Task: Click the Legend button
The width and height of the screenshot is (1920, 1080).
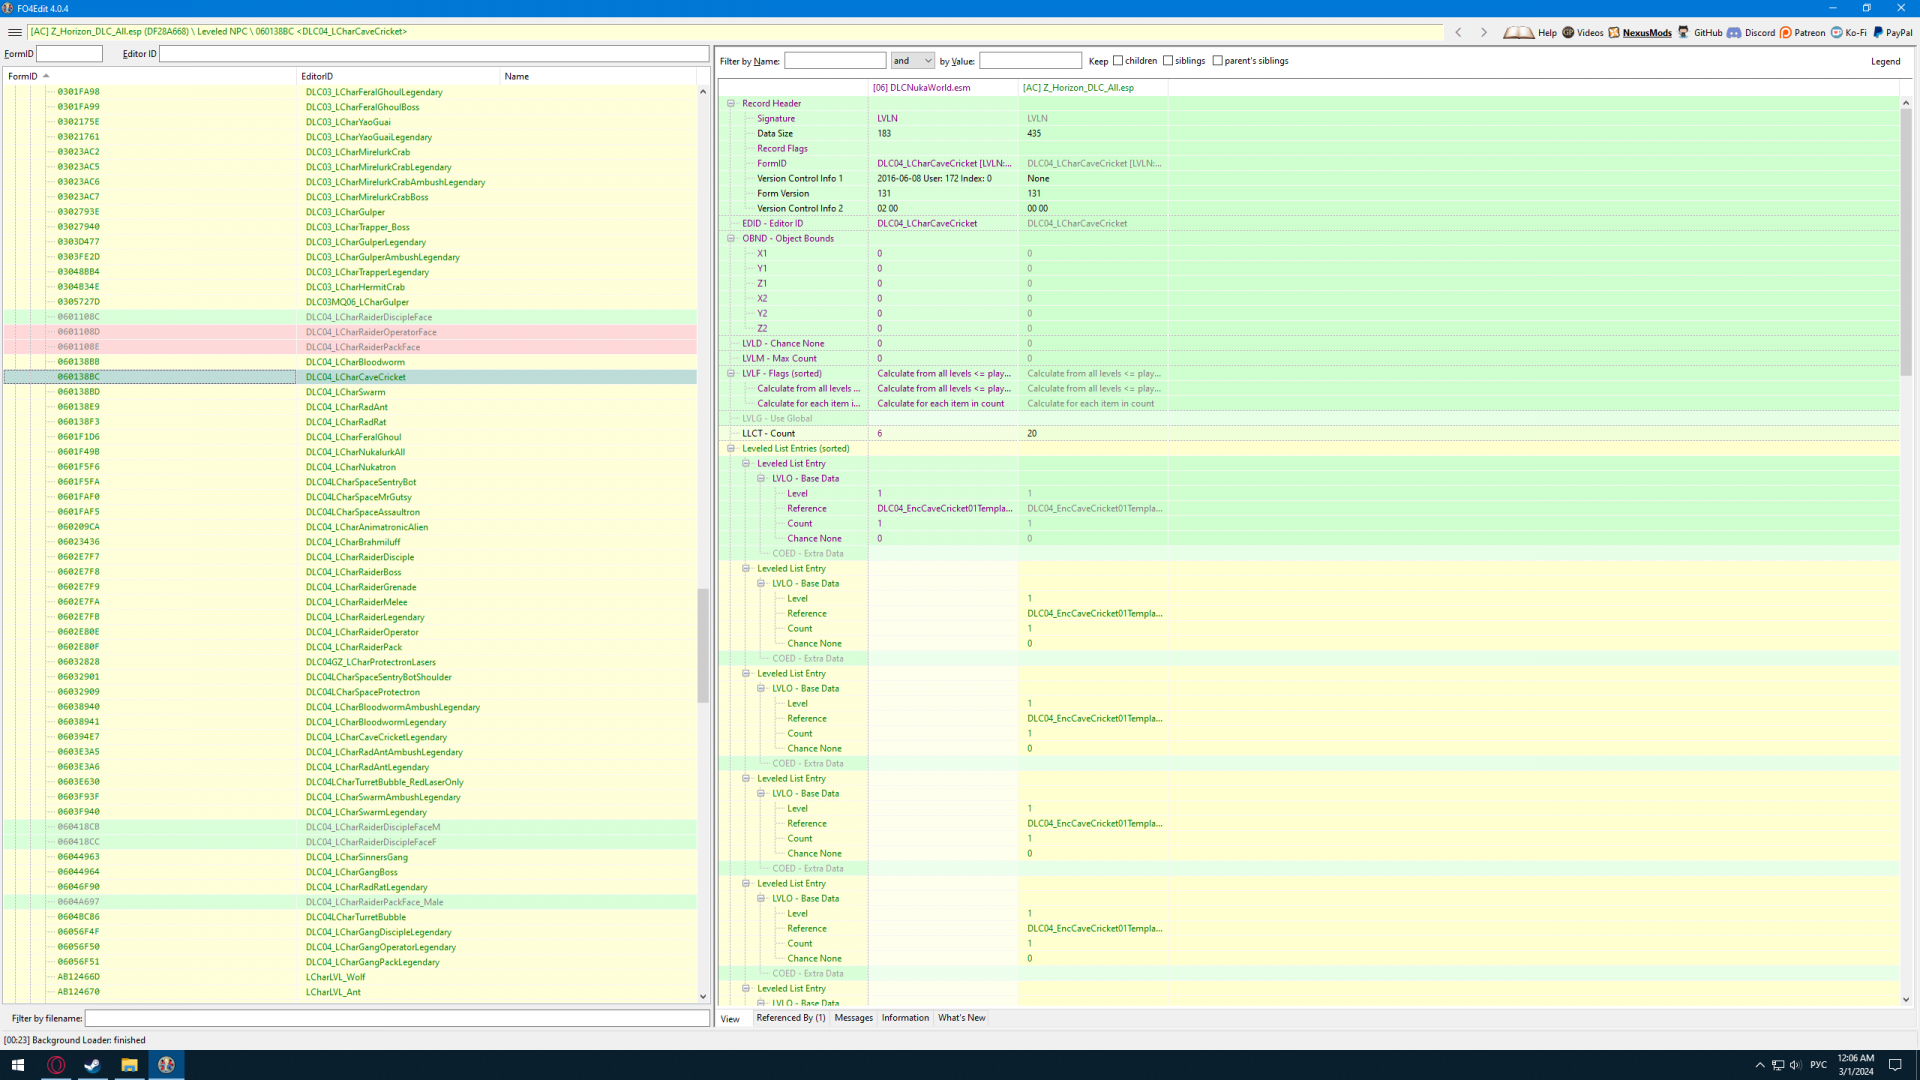Action: pyautogui.click(x=1885, y=61)
